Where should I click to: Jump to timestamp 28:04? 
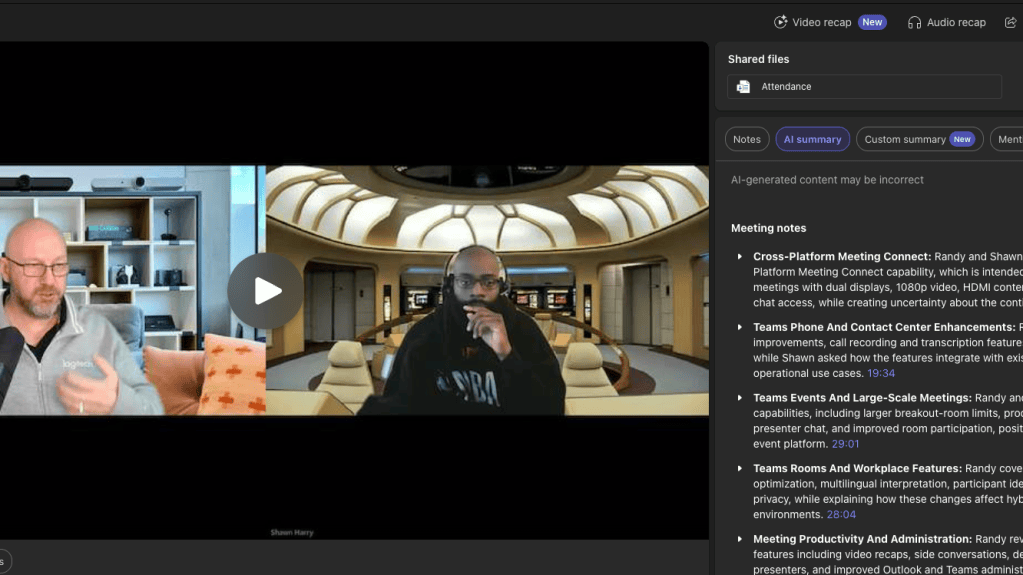click(x=841, y=514)
